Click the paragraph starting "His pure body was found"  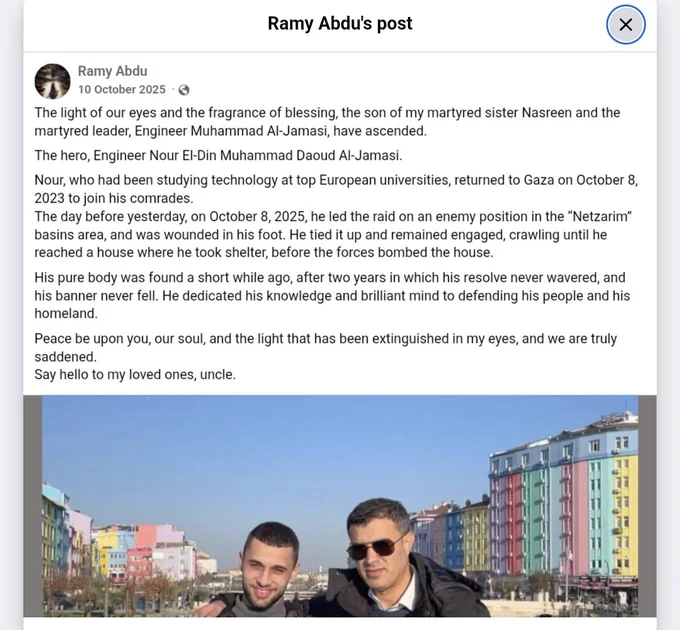pyautogui.click(x=332, y=295)
